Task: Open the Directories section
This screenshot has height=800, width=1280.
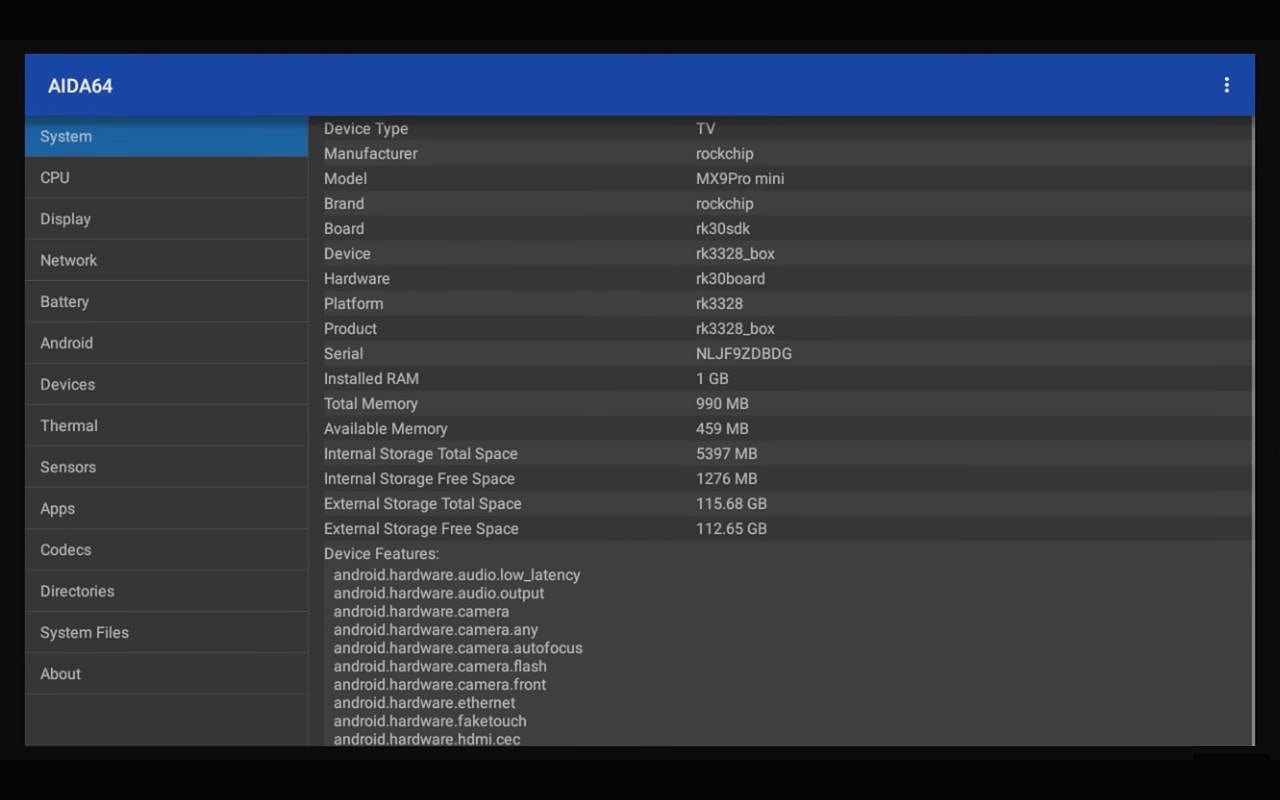Action: [x=166, y=591]
